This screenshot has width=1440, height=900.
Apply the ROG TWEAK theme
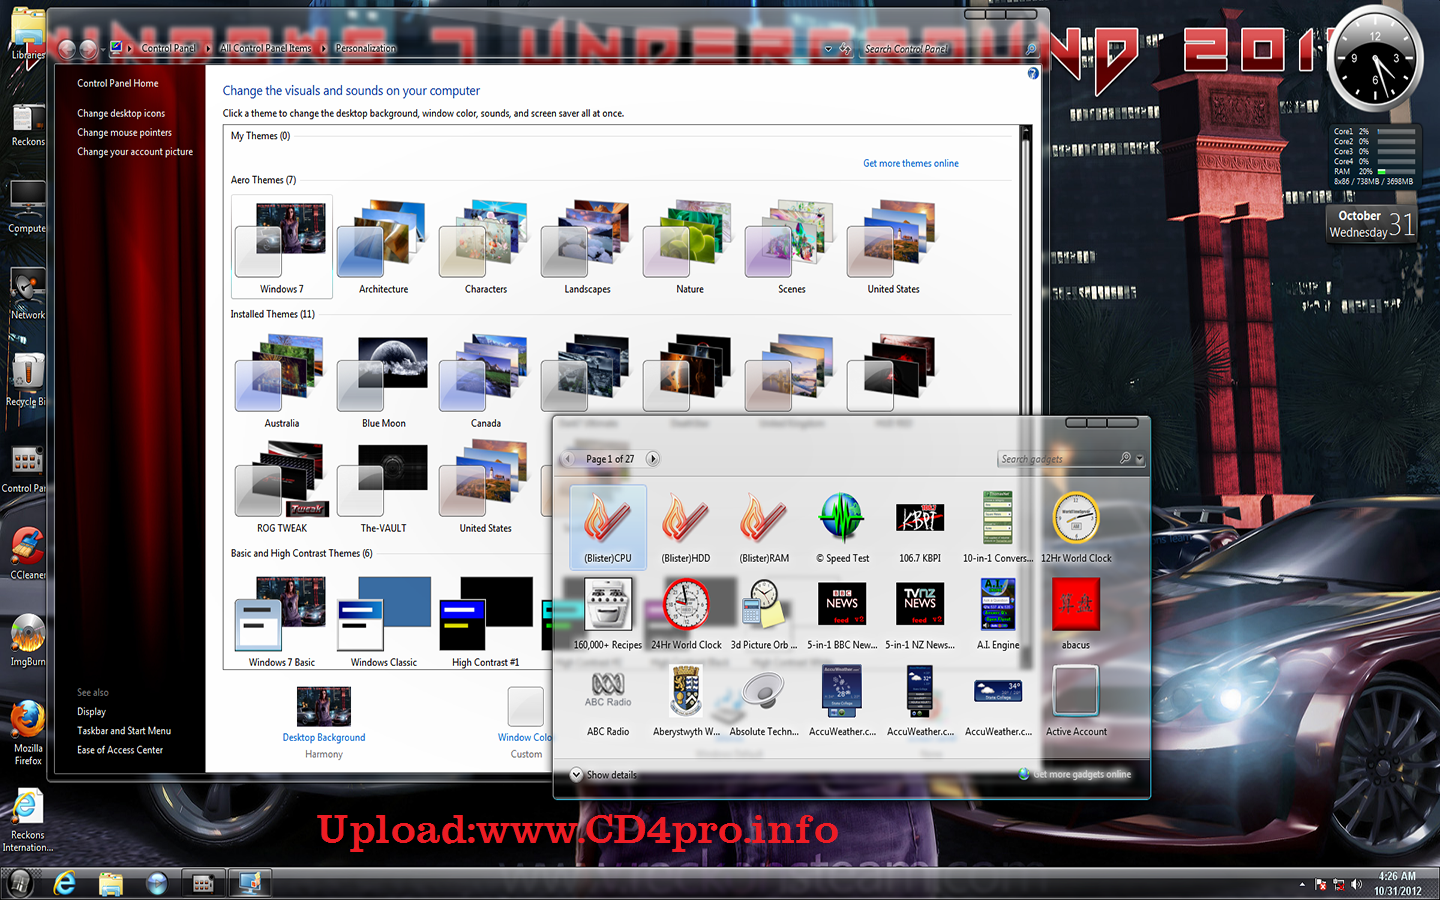pyautogui.click(x=282, y=487)
